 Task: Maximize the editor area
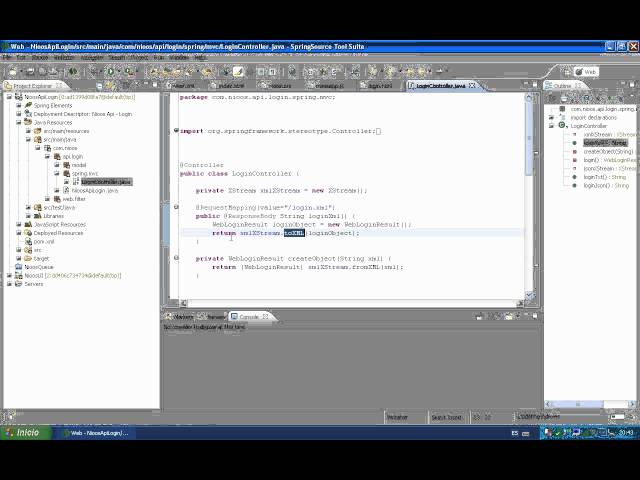[535, 84]
